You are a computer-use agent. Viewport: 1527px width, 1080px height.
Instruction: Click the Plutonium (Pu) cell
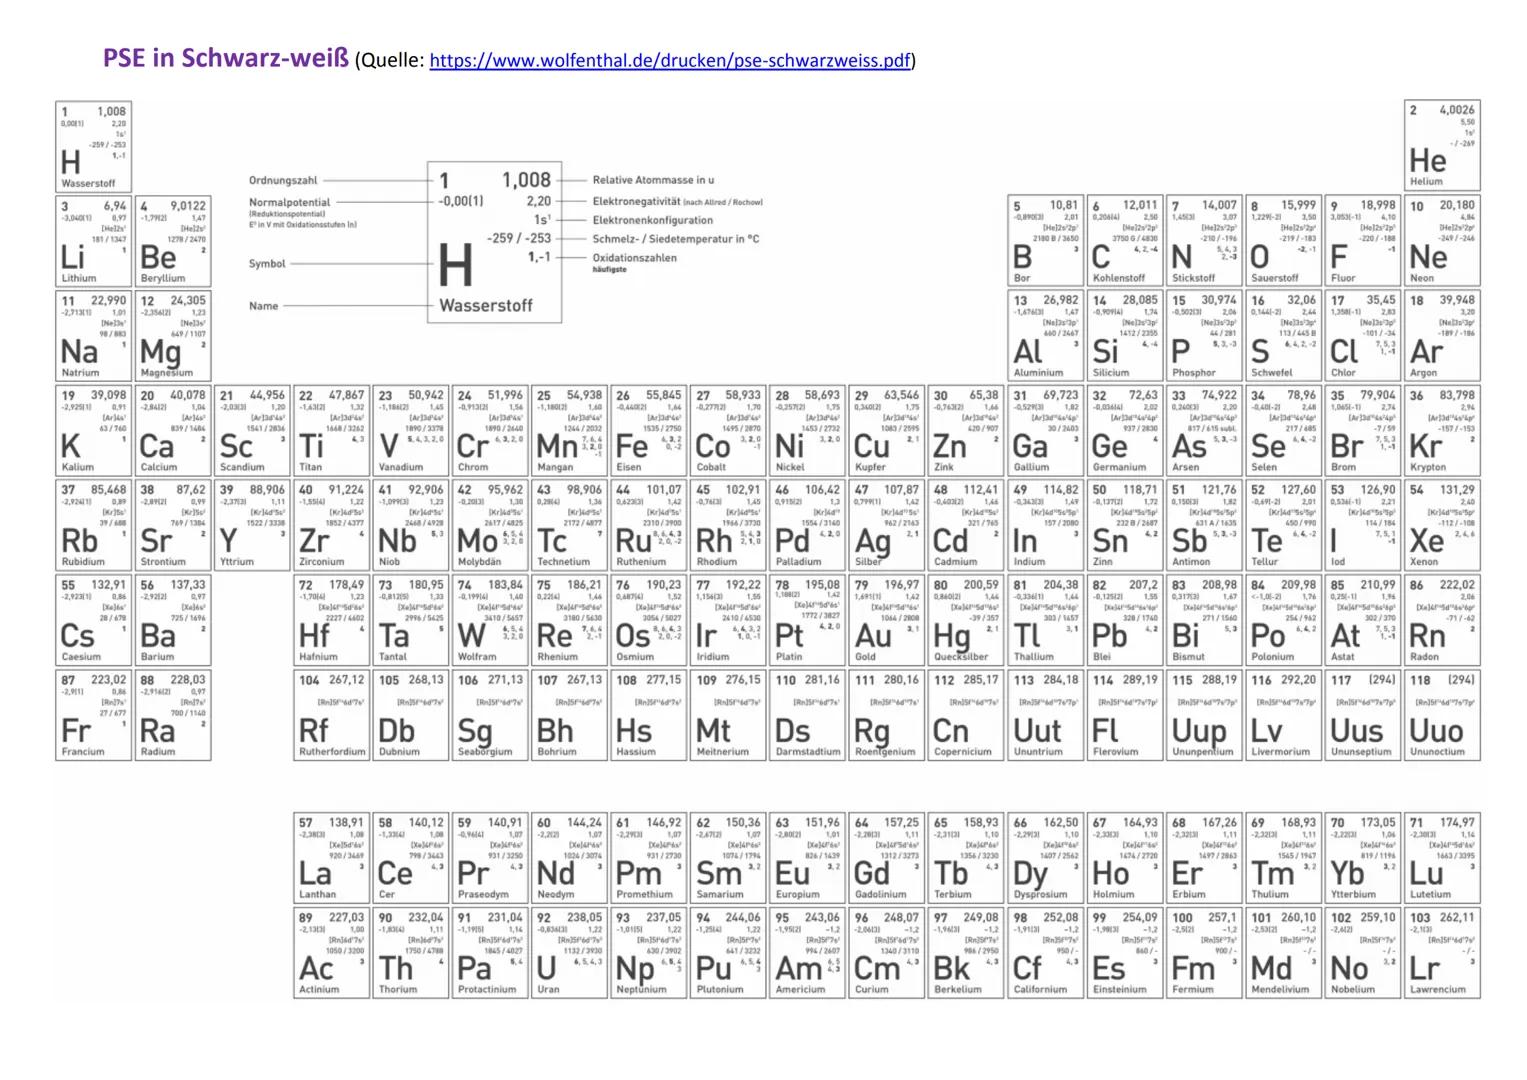coord(728,953)
